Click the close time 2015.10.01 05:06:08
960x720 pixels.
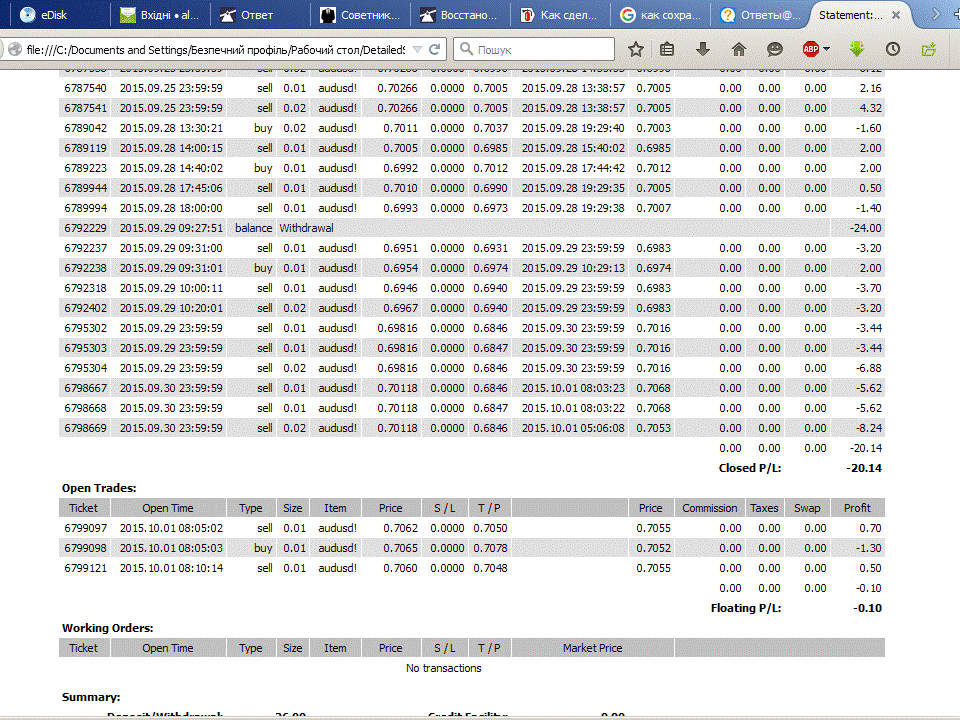[573, 428]
